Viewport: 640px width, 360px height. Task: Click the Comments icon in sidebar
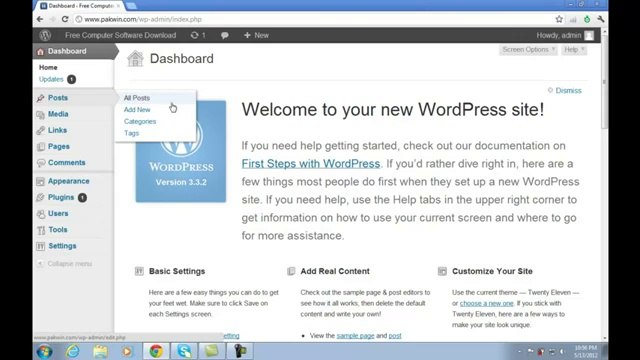[40, 163]
